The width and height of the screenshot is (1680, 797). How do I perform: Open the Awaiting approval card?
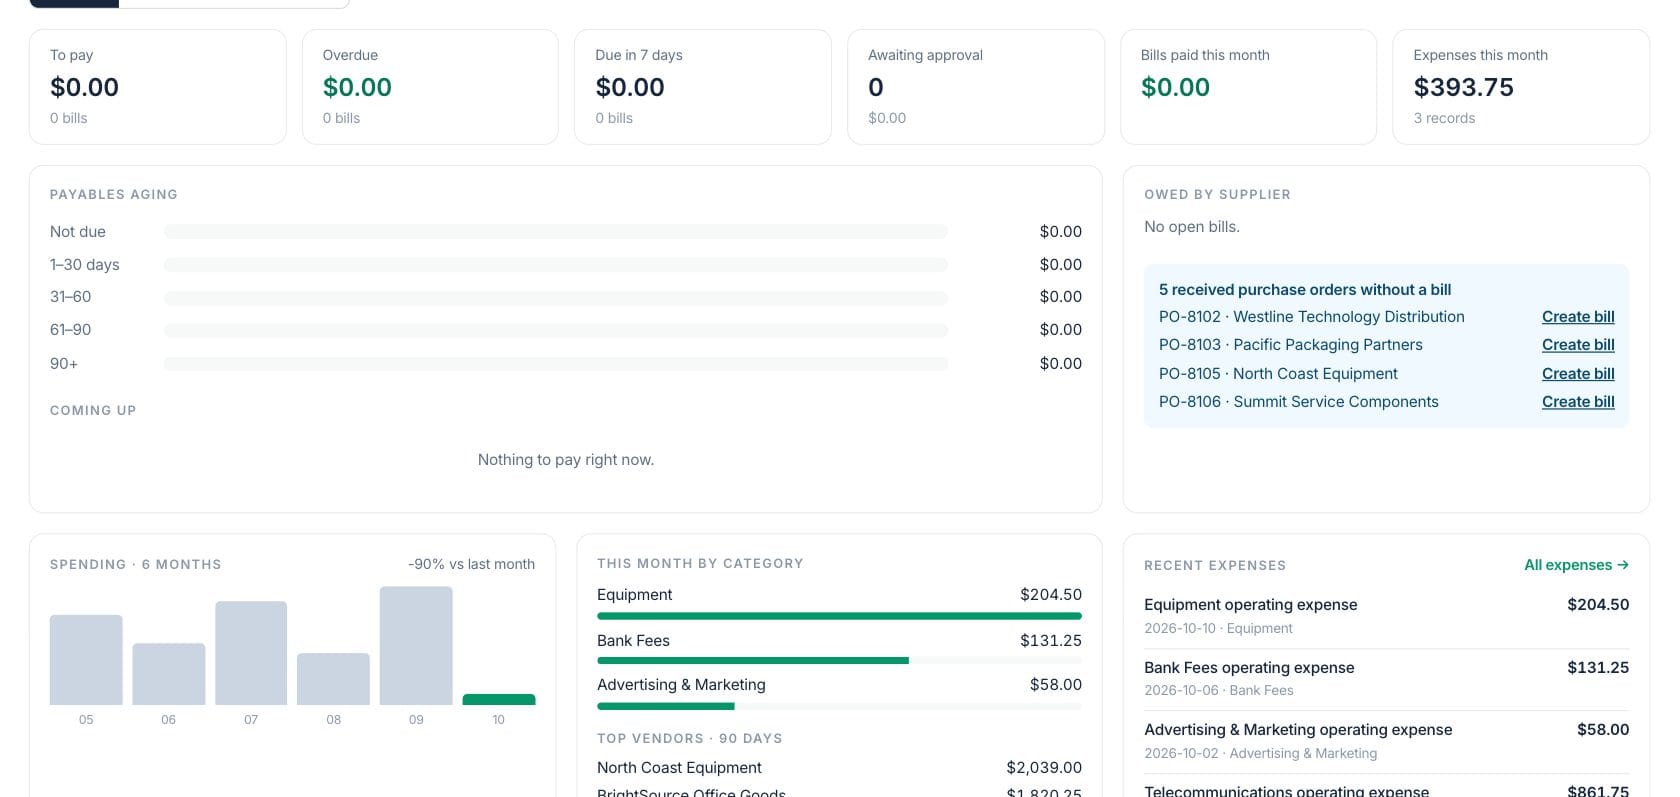click(x=976, y=87)
